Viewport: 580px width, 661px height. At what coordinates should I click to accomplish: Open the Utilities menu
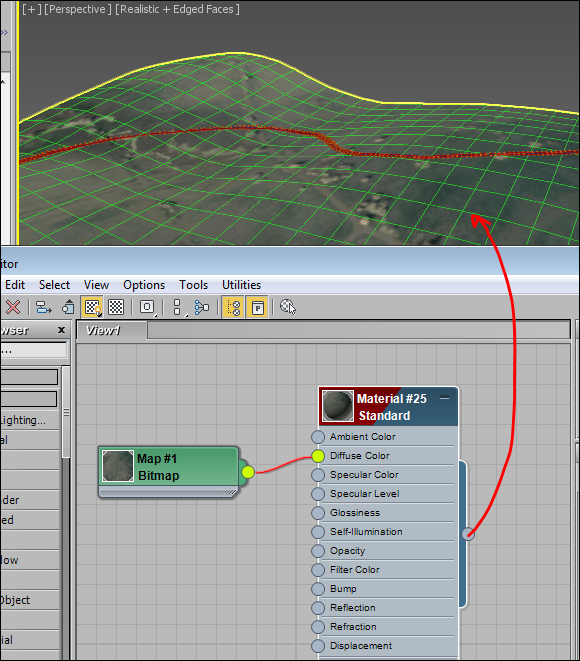point(242,285)
